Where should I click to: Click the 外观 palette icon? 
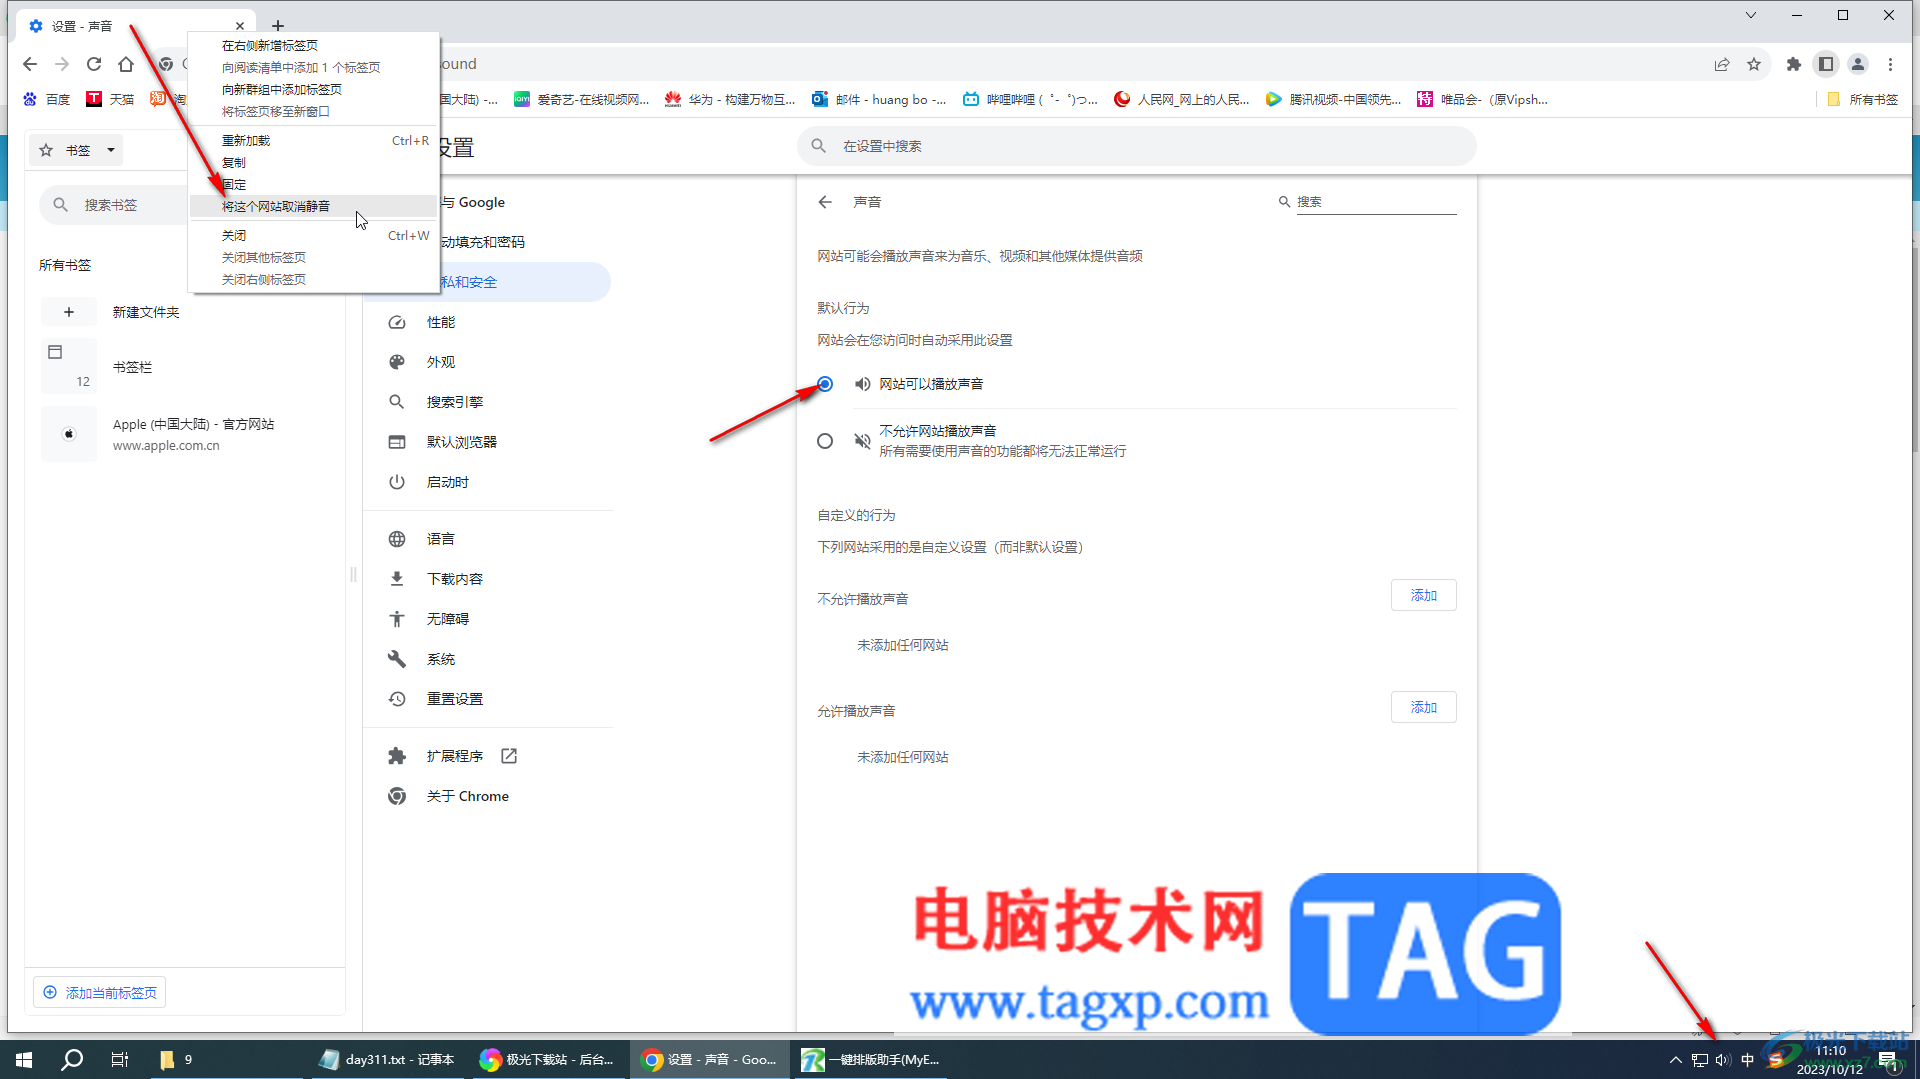pos(397,362)
